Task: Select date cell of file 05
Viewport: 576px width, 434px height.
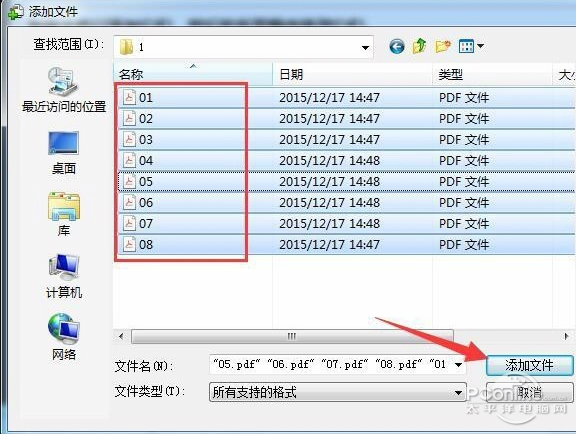Action: pyautogui.click(x=329, y=181)
